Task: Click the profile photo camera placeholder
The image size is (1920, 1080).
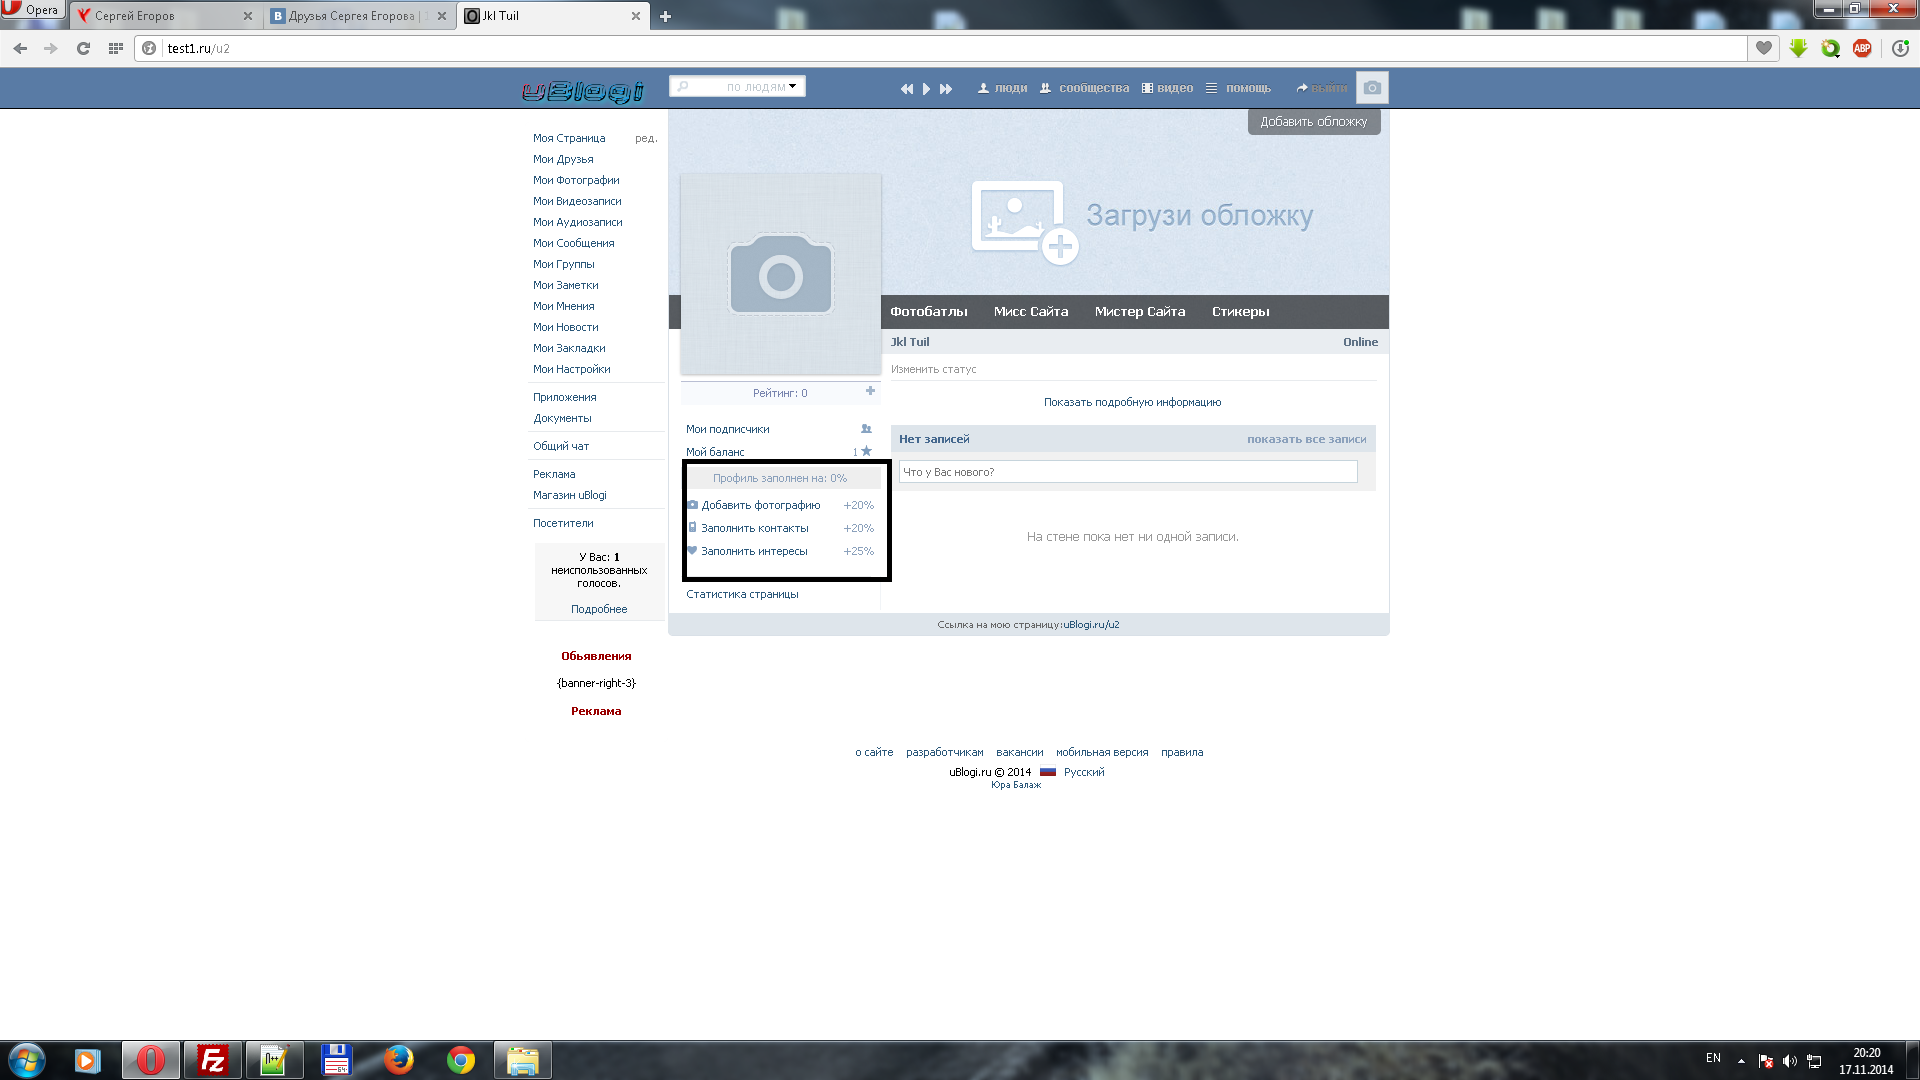Action: pyautogui.click(x=780, y=275)
